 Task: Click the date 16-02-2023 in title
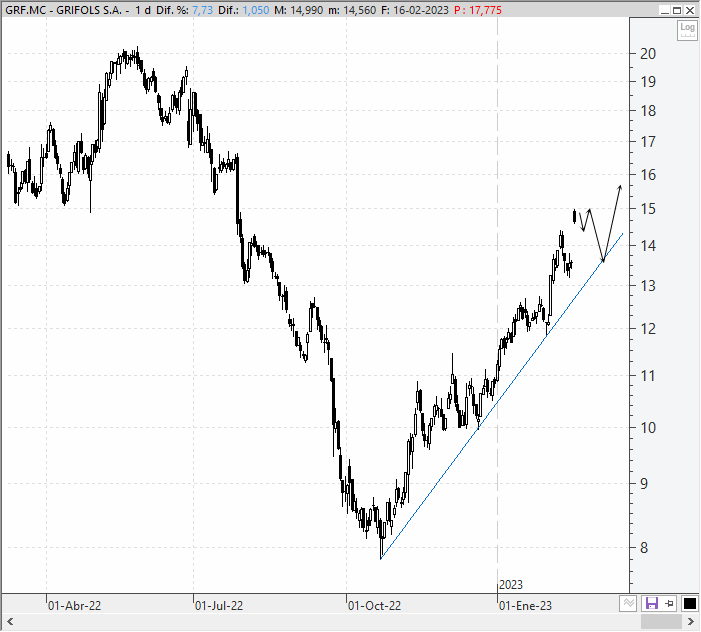pyautogui.click(x=420, y=10)
